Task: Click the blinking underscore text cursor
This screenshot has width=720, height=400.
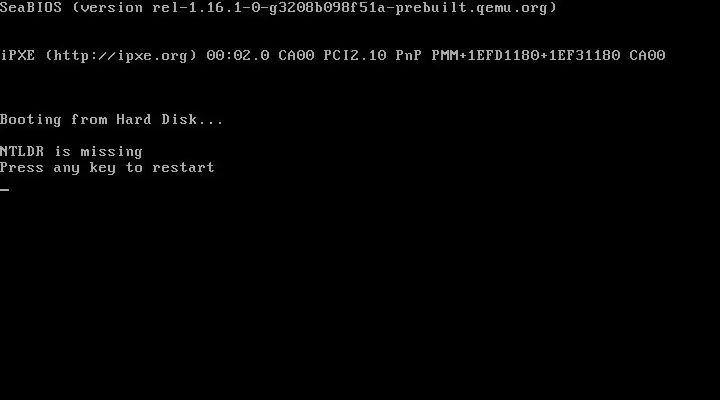Action: point(5,189)
